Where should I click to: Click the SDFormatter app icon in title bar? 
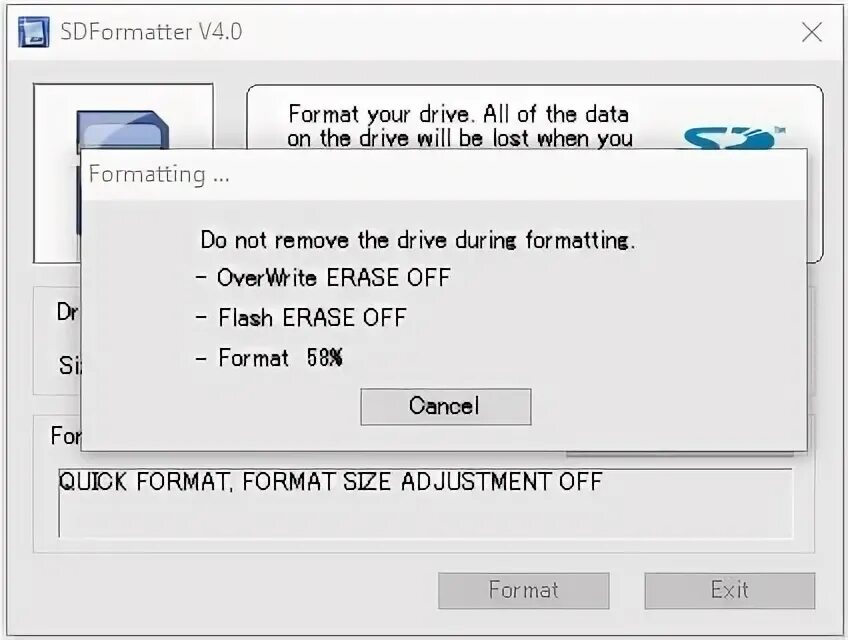point(34,32)
